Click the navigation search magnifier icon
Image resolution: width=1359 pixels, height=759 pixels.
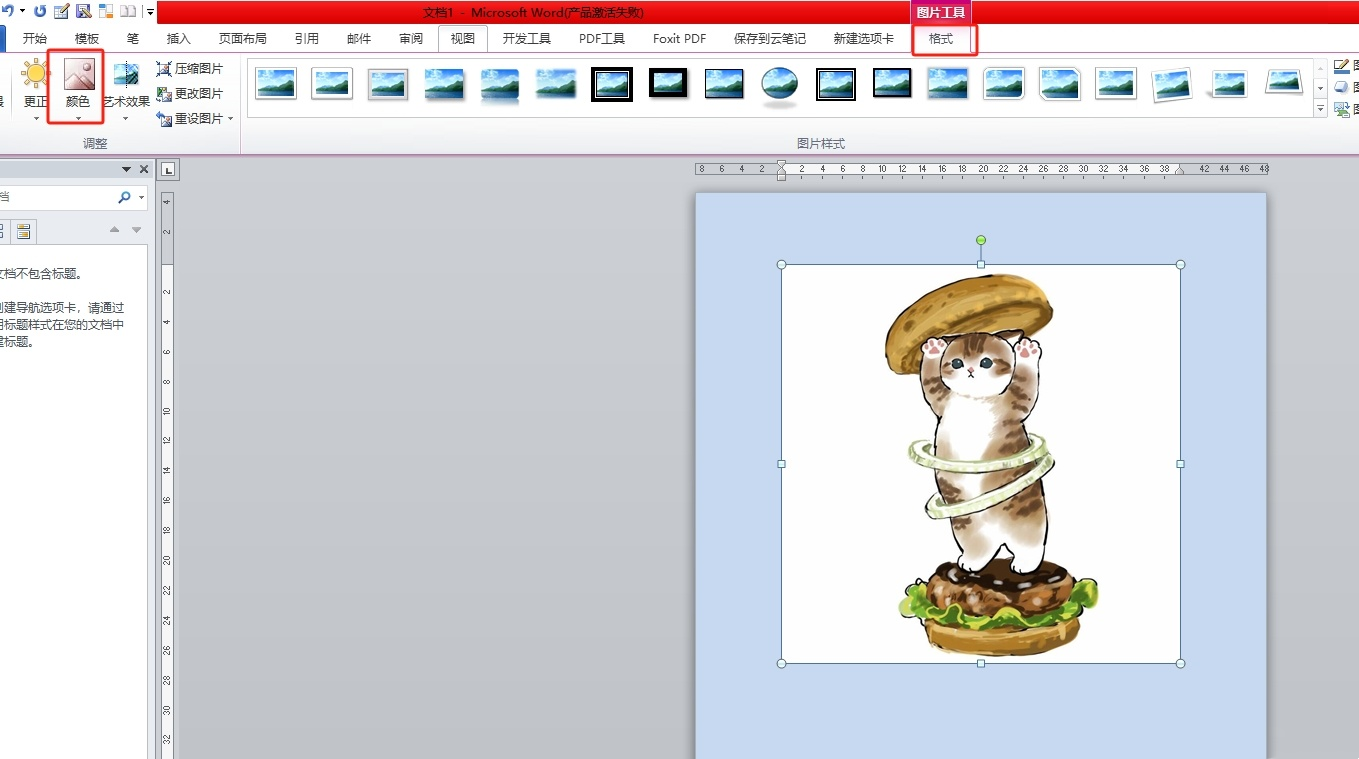[124, 197]
